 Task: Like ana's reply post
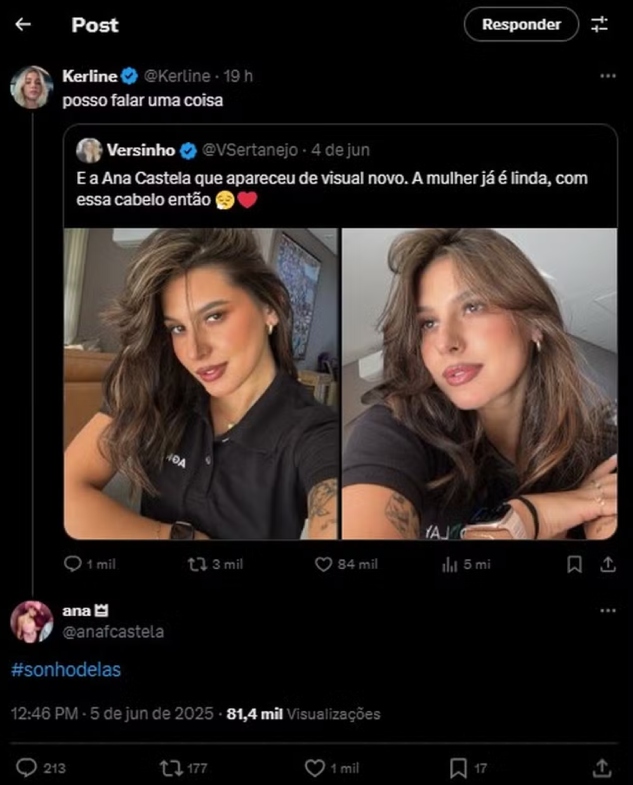click(x=315, y=768)
